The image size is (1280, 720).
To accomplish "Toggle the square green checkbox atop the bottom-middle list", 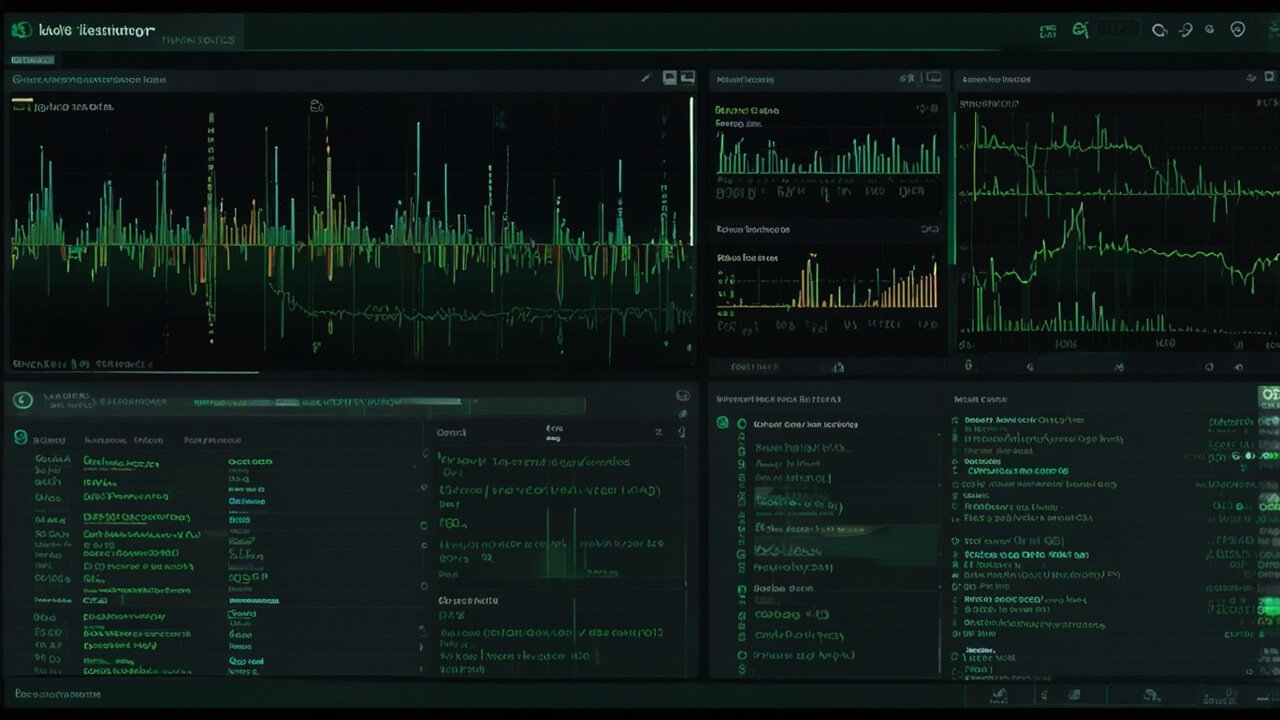I will [723, 423].
